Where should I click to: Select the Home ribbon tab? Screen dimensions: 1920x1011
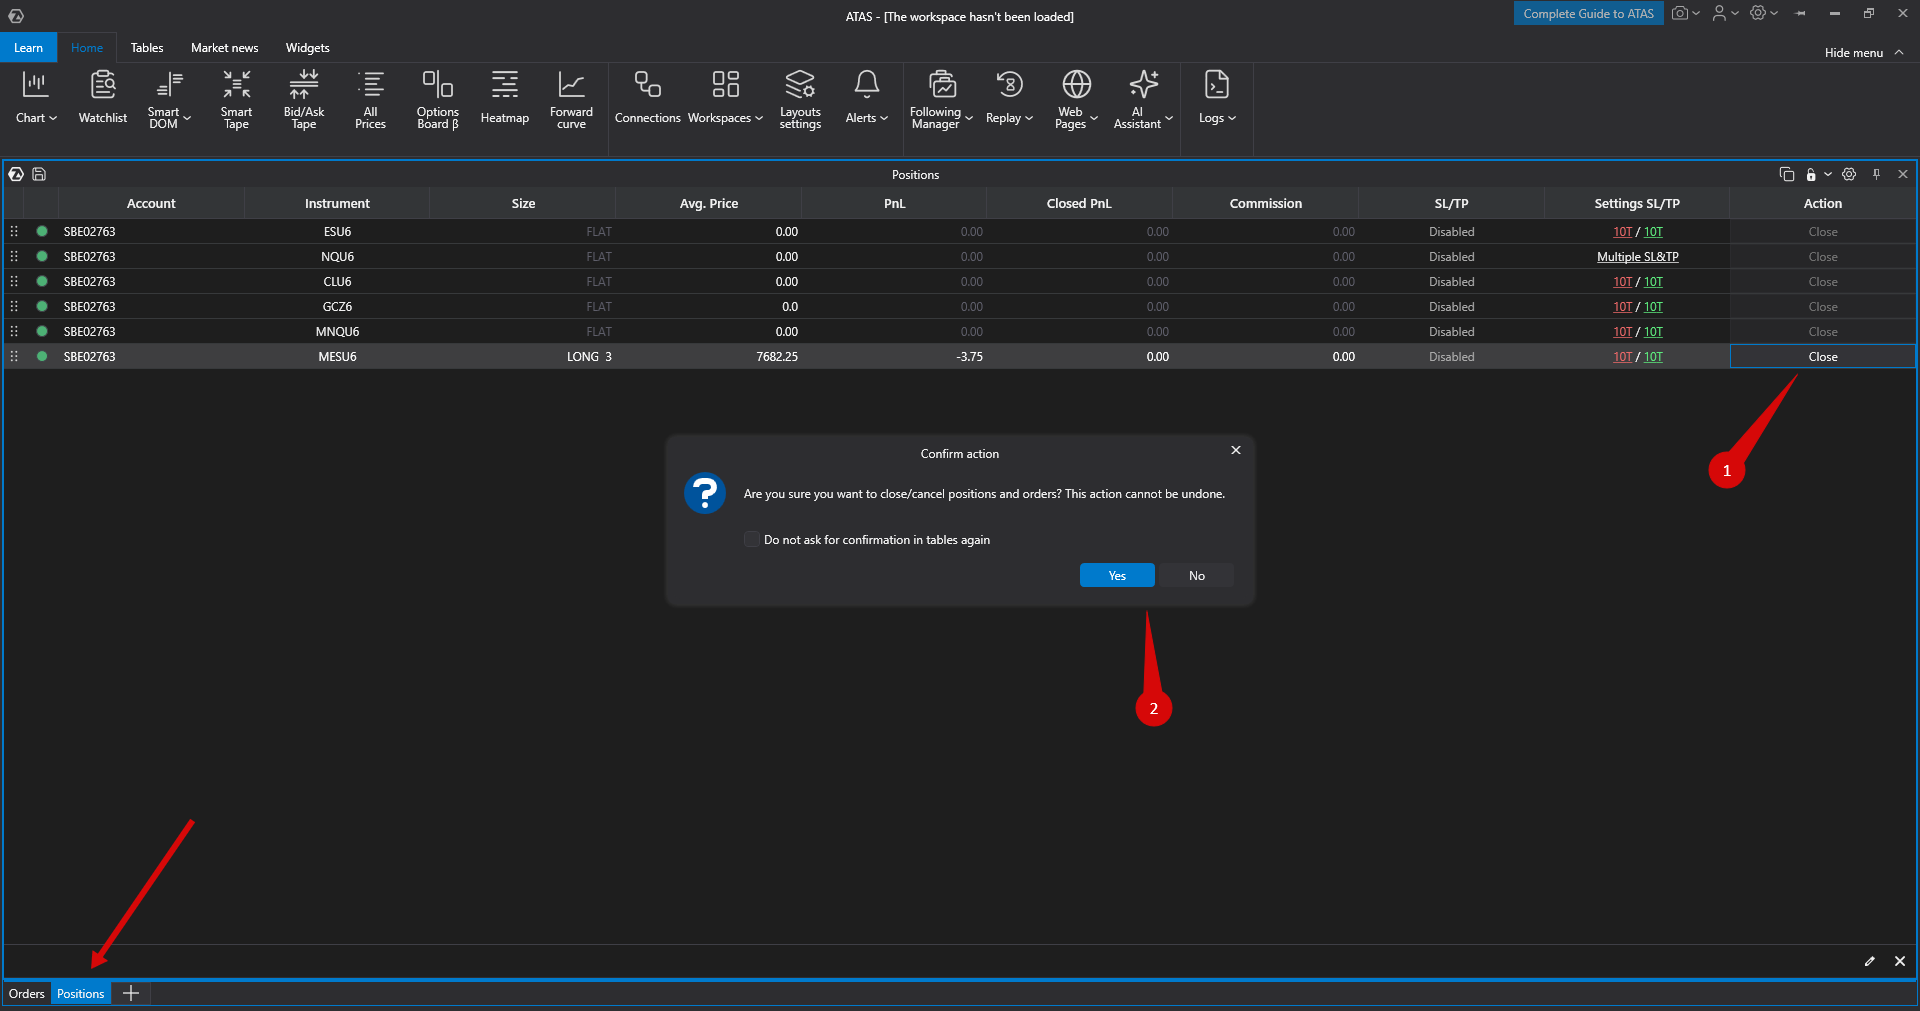point(87,47)
